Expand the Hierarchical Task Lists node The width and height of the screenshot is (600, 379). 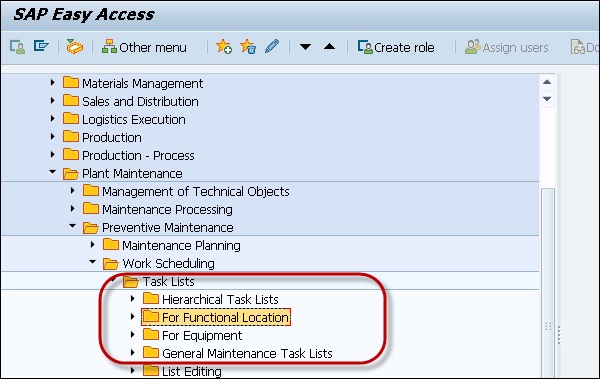132,298
